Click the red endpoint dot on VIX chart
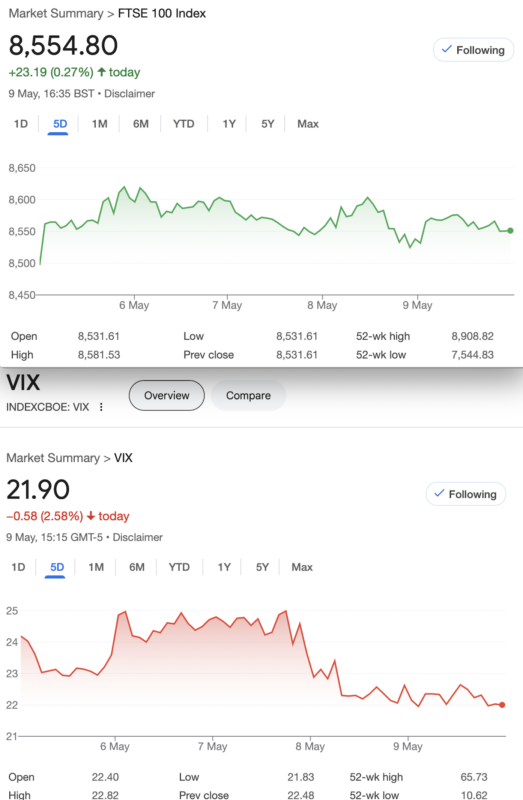Screen dimensions: 523x800 point(502,705)
